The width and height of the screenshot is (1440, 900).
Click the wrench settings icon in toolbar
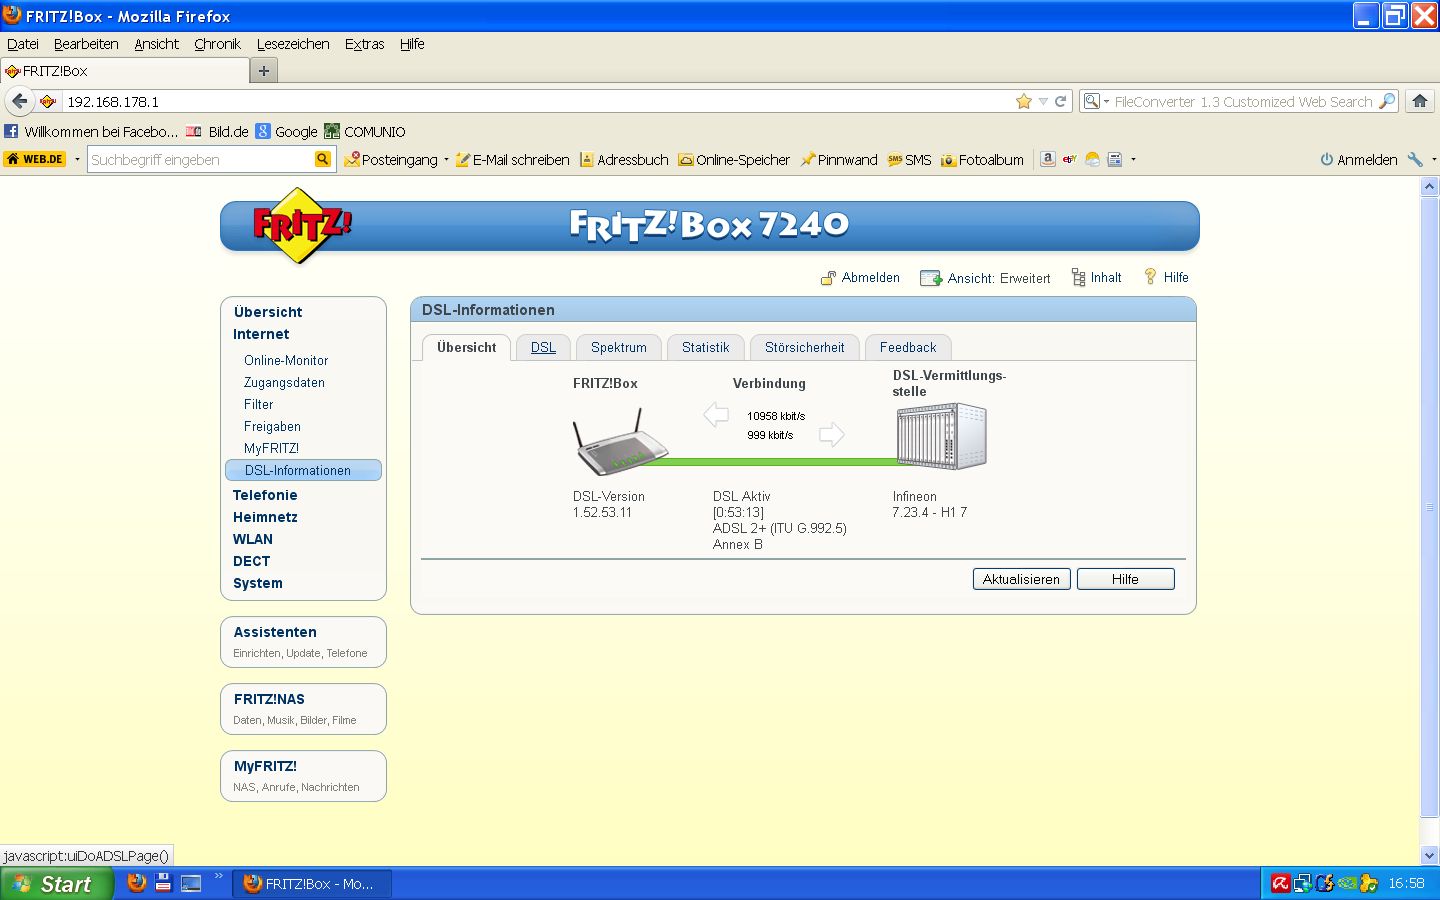[x=1415, y=159]
